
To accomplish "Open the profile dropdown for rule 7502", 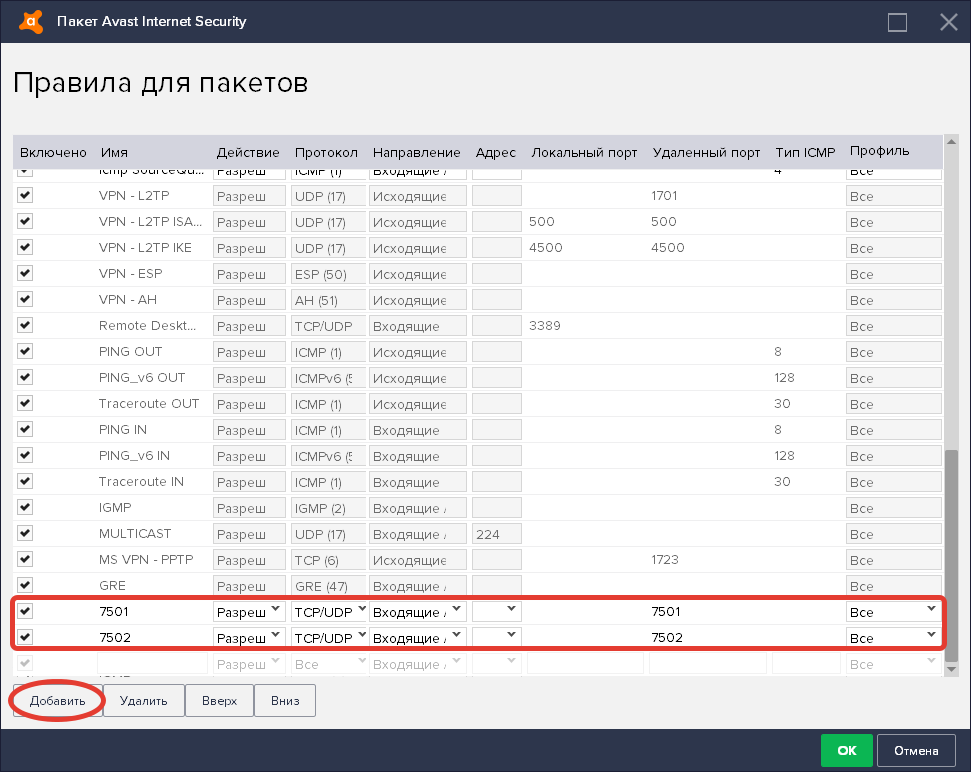I will 894,638.
